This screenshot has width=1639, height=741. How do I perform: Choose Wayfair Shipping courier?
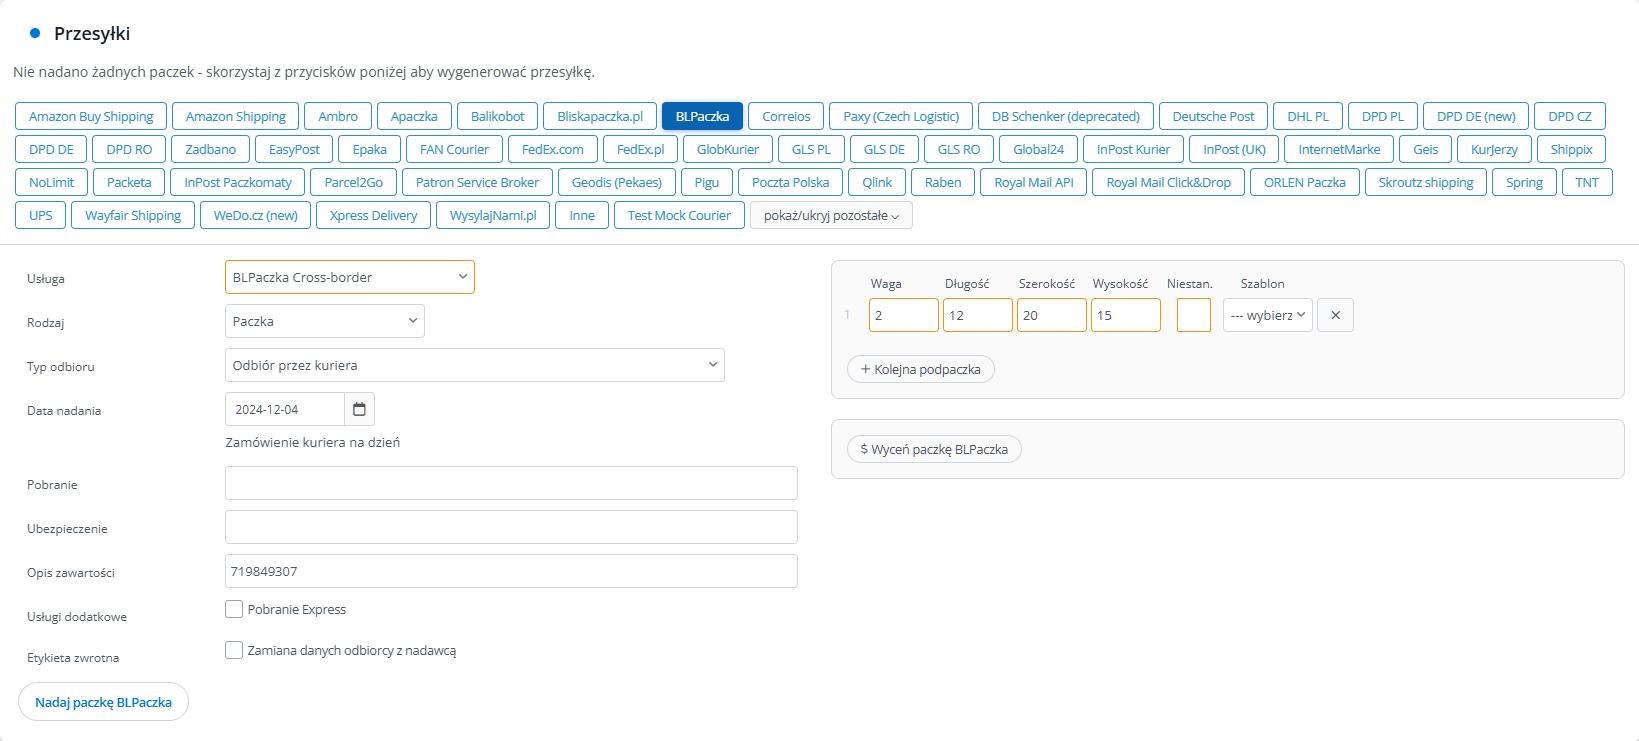(133, 215)
